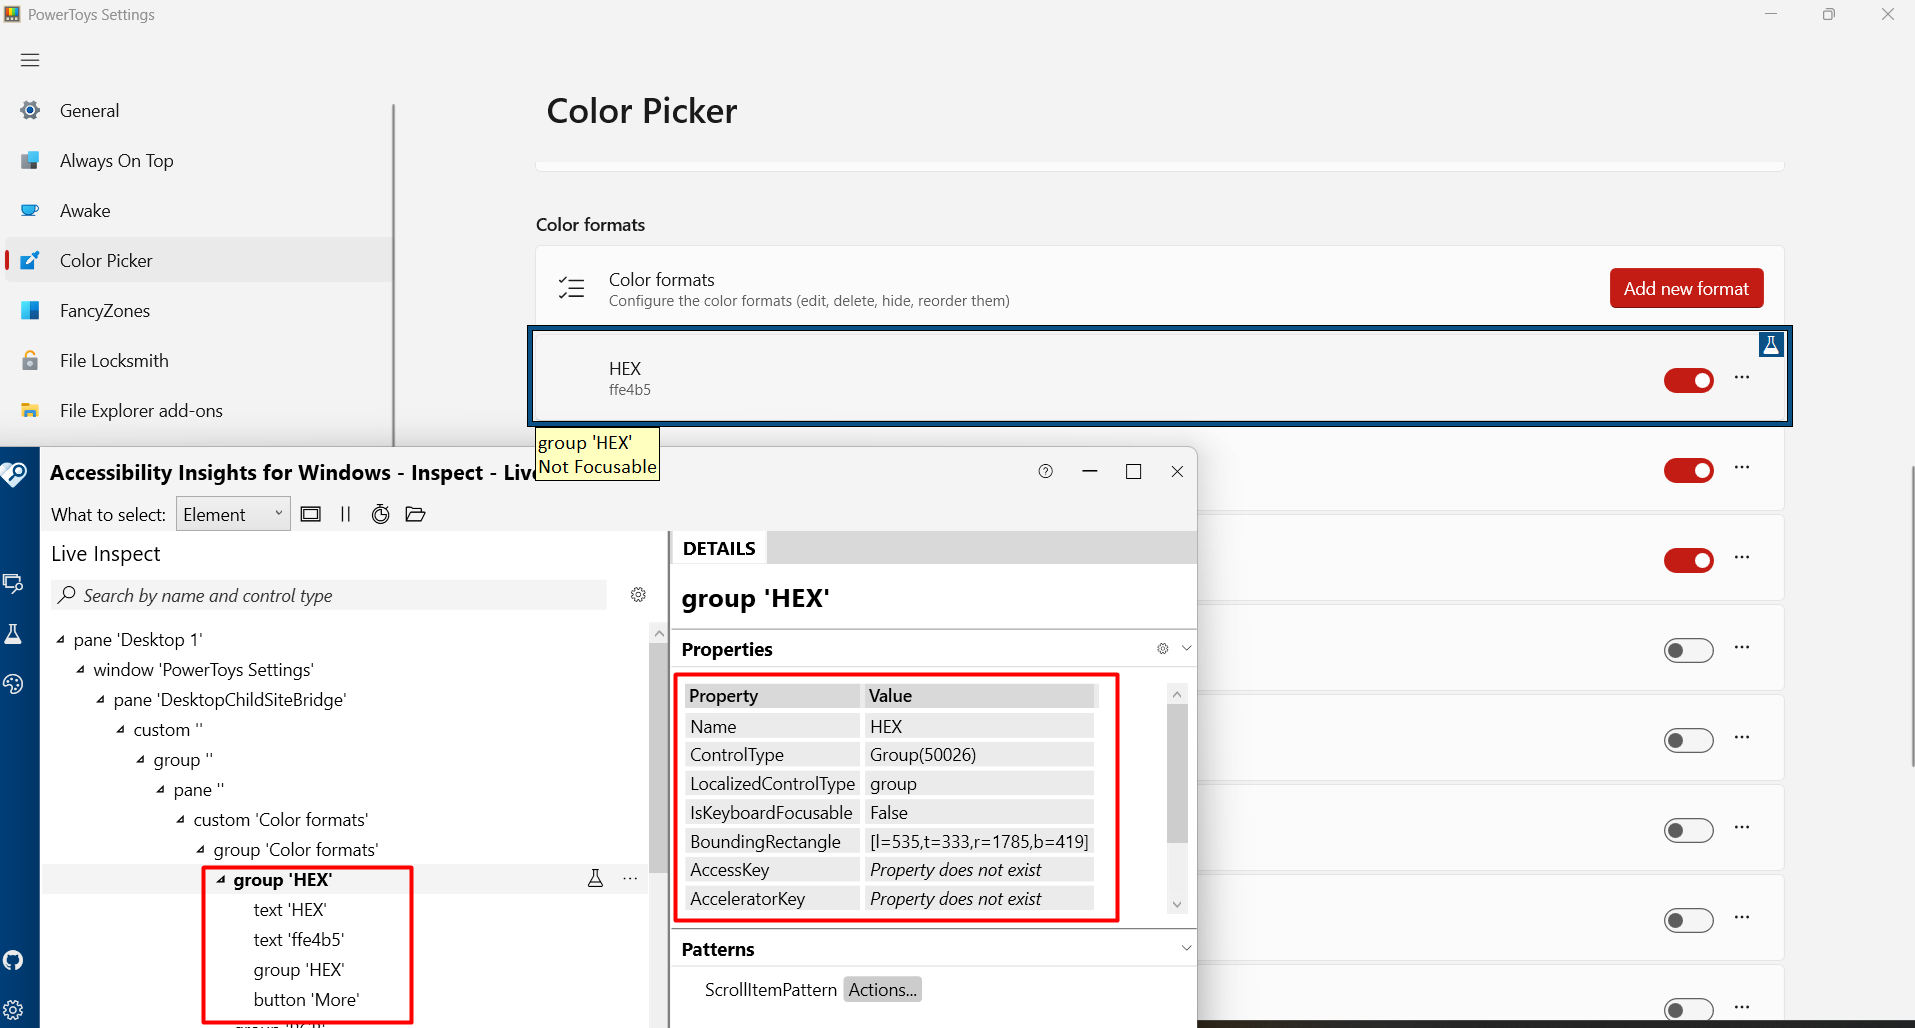Turn off the HEX color format toggle
This screenshot has height=1028, width=1915.
[x=1688, y=380]
